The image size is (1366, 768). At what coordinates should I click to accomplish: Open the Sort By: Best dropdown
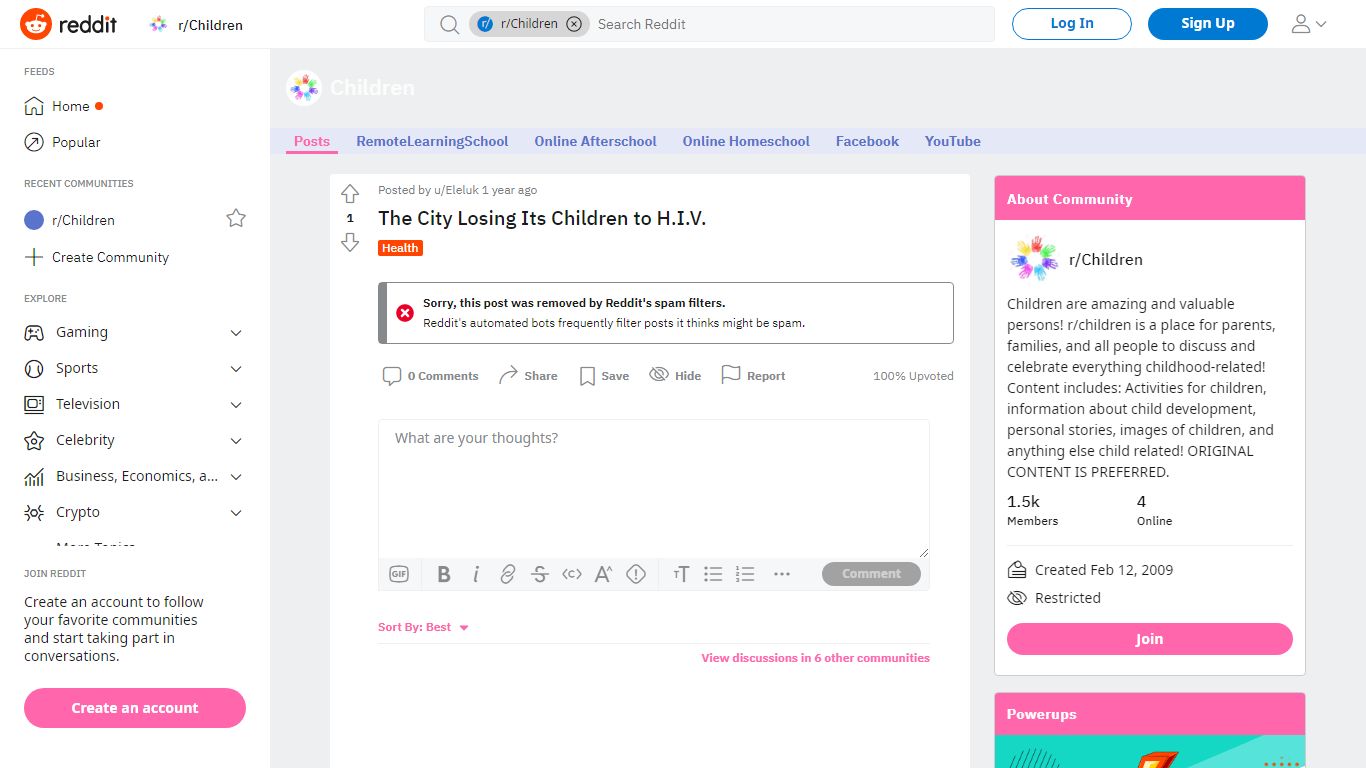424,628
